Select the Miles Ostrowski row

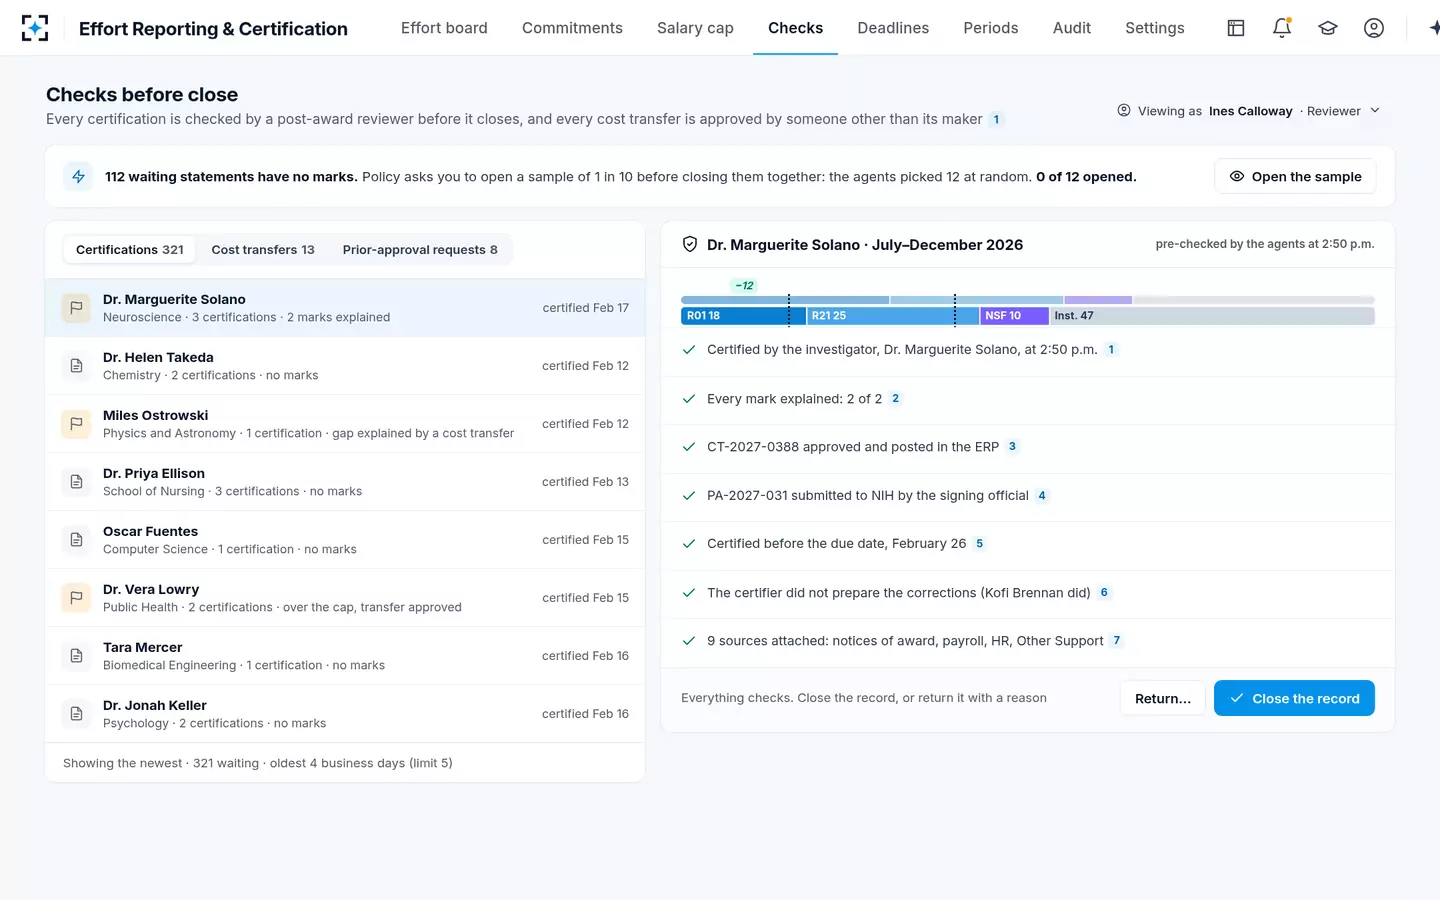pos(345,424)
